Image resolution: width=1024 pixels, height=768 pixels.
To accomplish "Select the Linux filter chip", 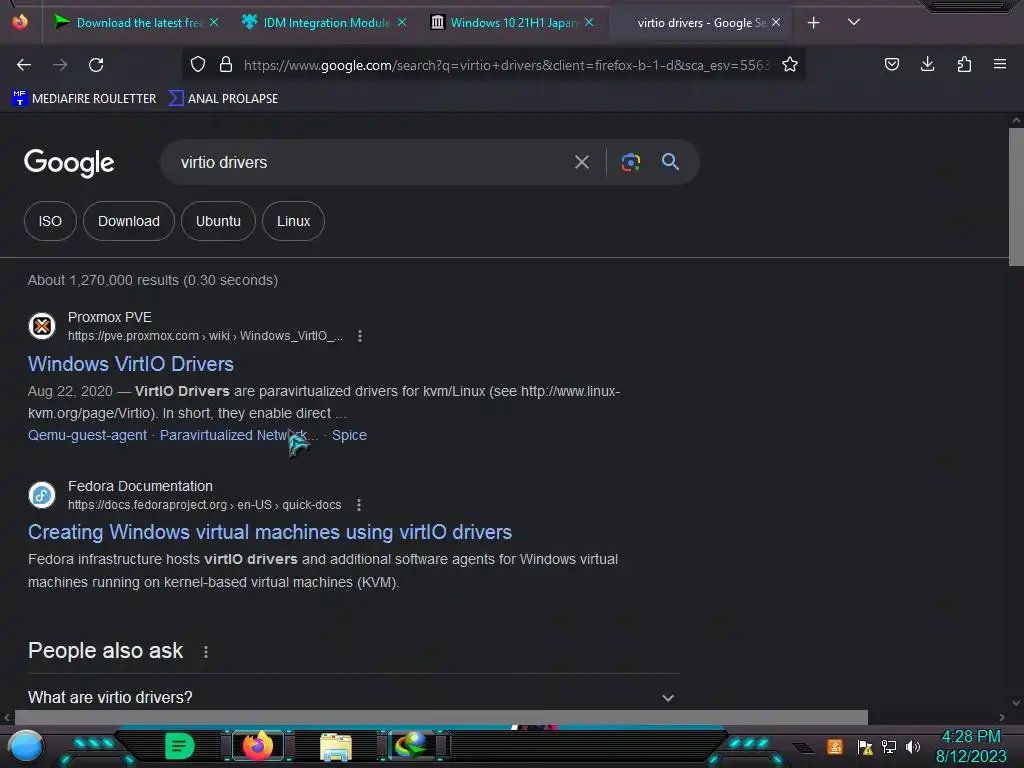I will (x=293, y=221).
